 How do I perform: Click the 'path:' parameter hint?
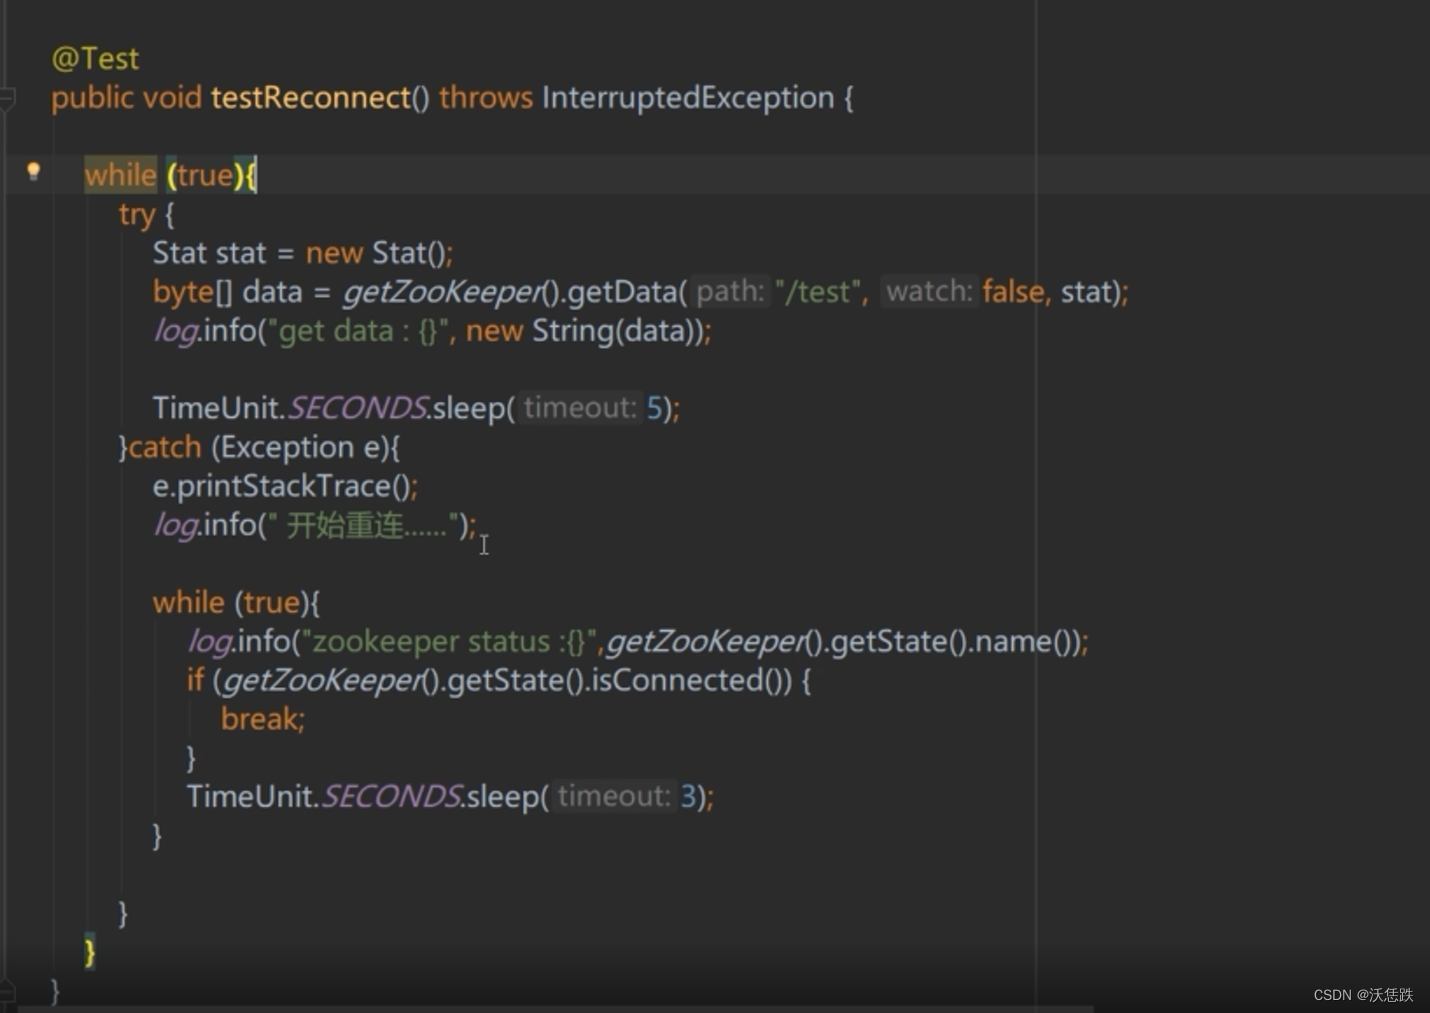pyautogui.click(x=730, y=292)
